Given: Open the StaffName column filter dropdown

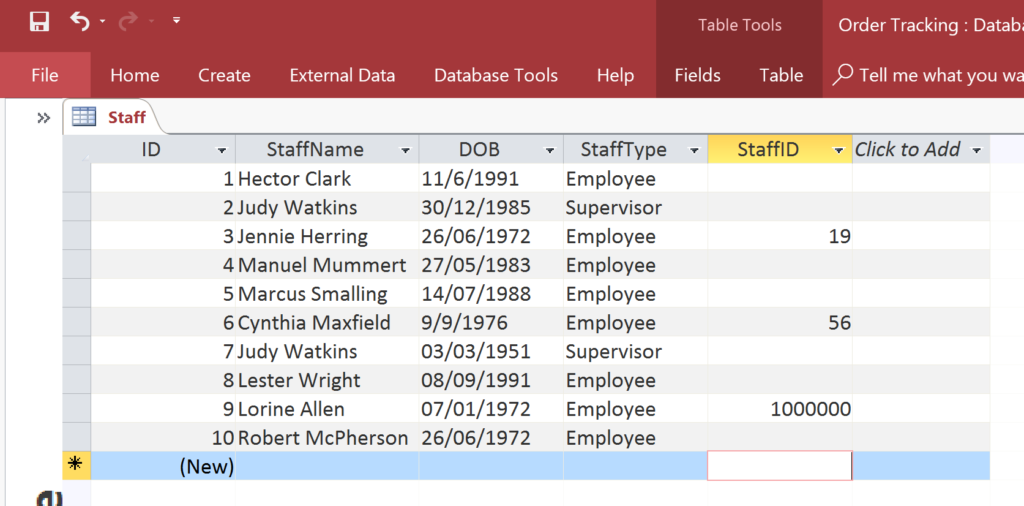Looking at the screenshot, I should pos(406,151).
